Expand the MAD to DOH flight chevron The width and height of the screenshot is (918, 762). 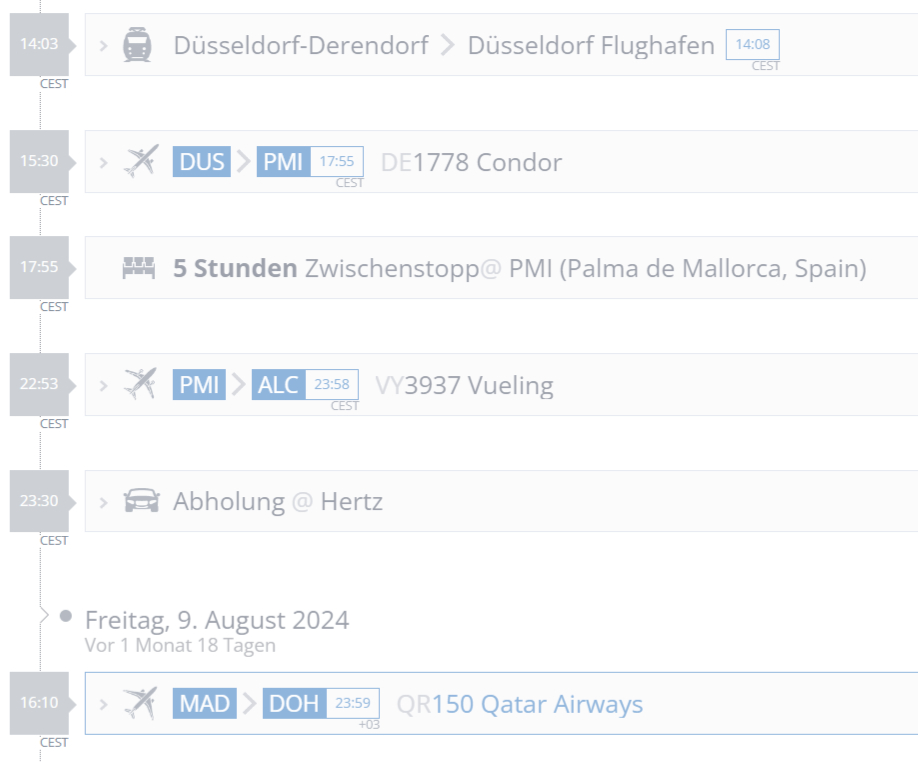click(104, 703)
